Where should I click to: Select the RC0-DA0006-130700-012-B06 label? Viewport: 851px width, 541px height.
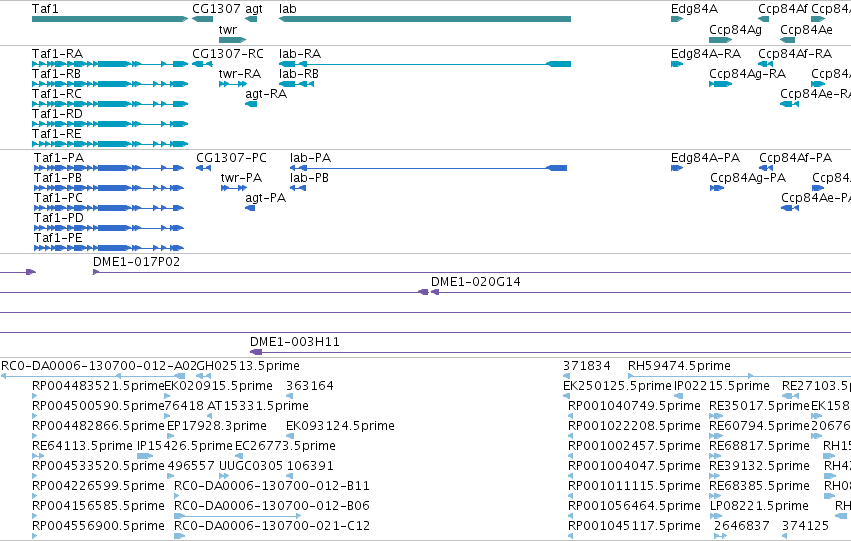[x=272, y=507]
